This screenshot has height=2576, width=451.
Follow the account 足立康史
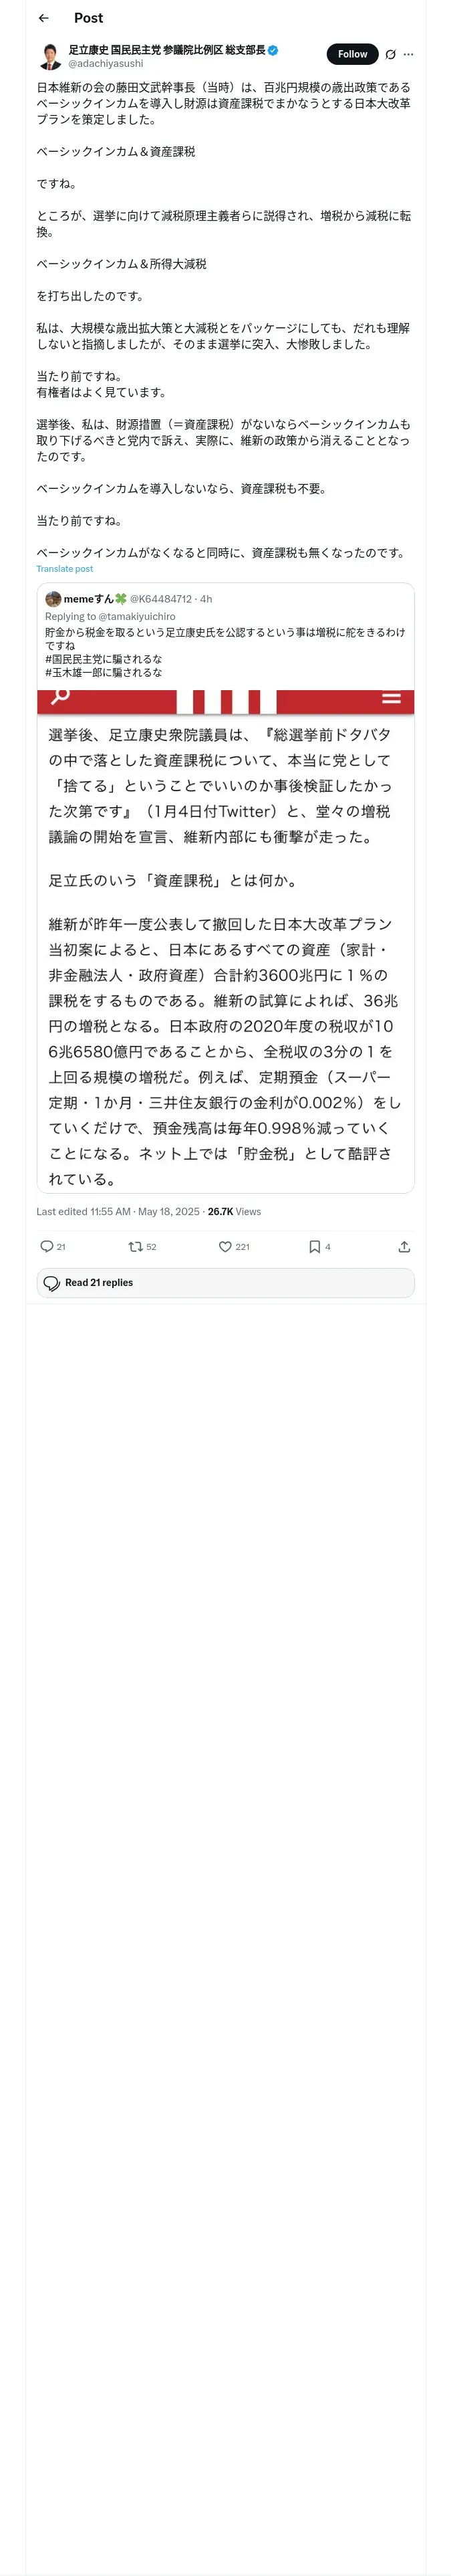coord(352,54)
